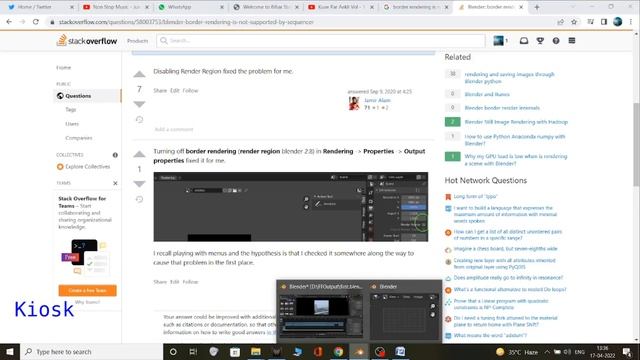Click browser address bar
This screenshot has height=360, width=640.
(302, 22)
